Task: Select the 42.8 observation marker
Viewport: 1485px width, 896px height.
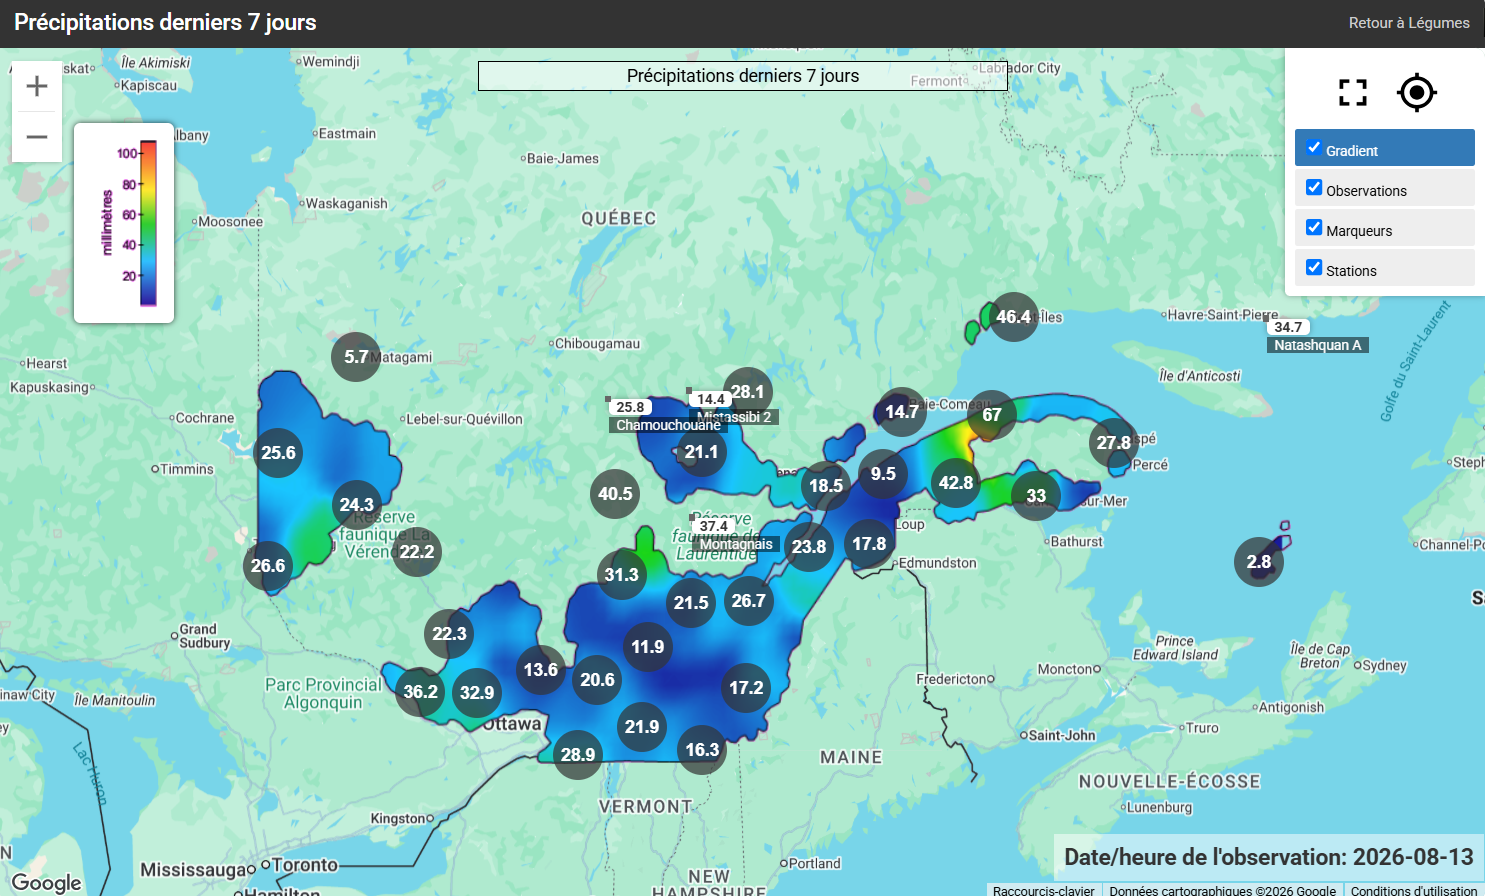Action: tap(956, 483)
